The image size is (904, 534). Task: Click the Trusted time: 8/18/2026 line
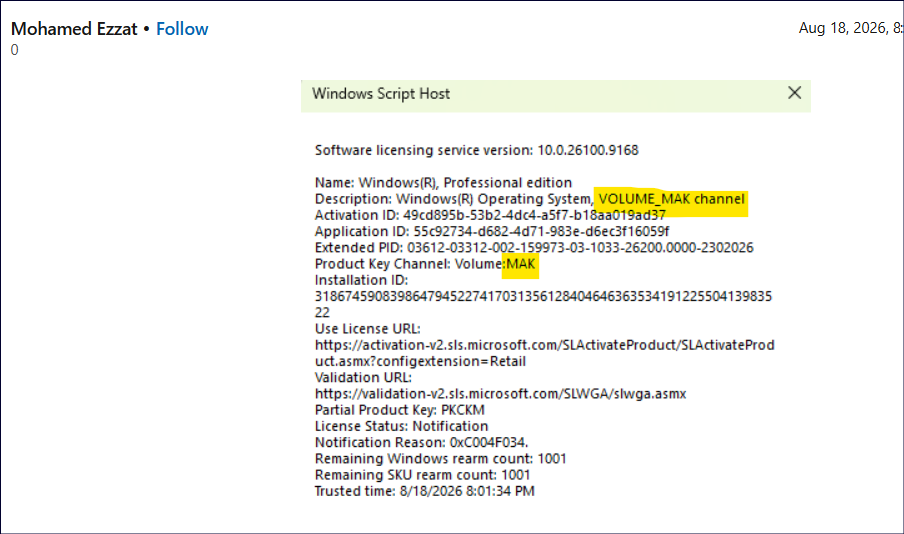click(424, 491)
